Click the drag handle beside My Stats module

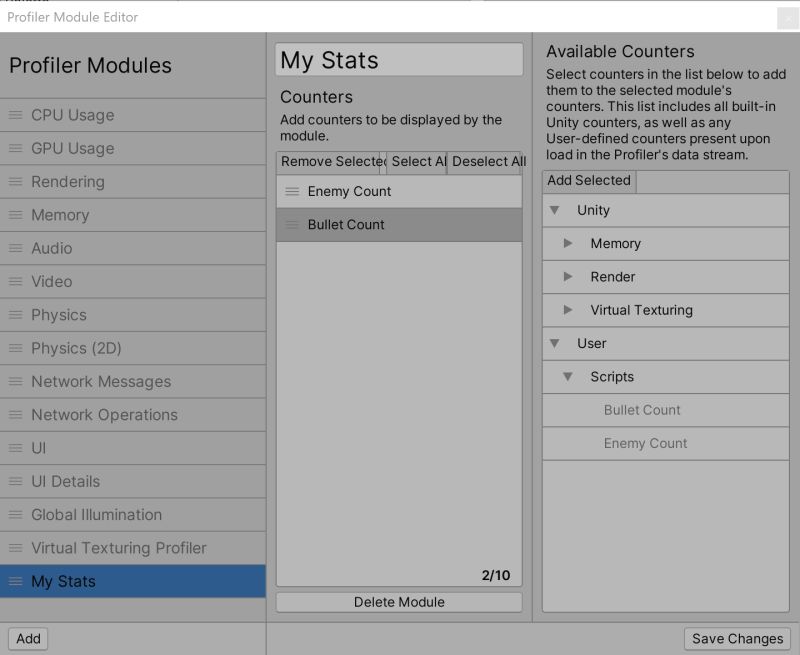15,581
